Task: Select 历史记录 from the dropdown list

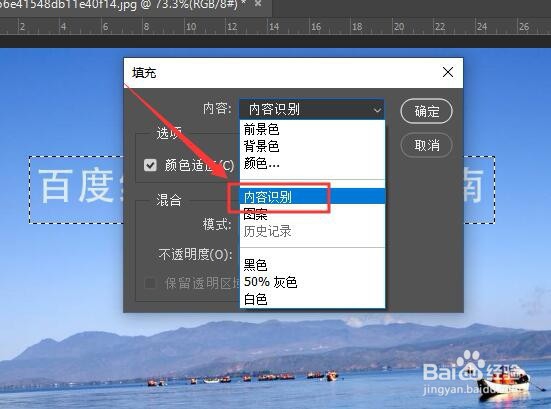Action: pyautogui.click(x=312, y=231)
